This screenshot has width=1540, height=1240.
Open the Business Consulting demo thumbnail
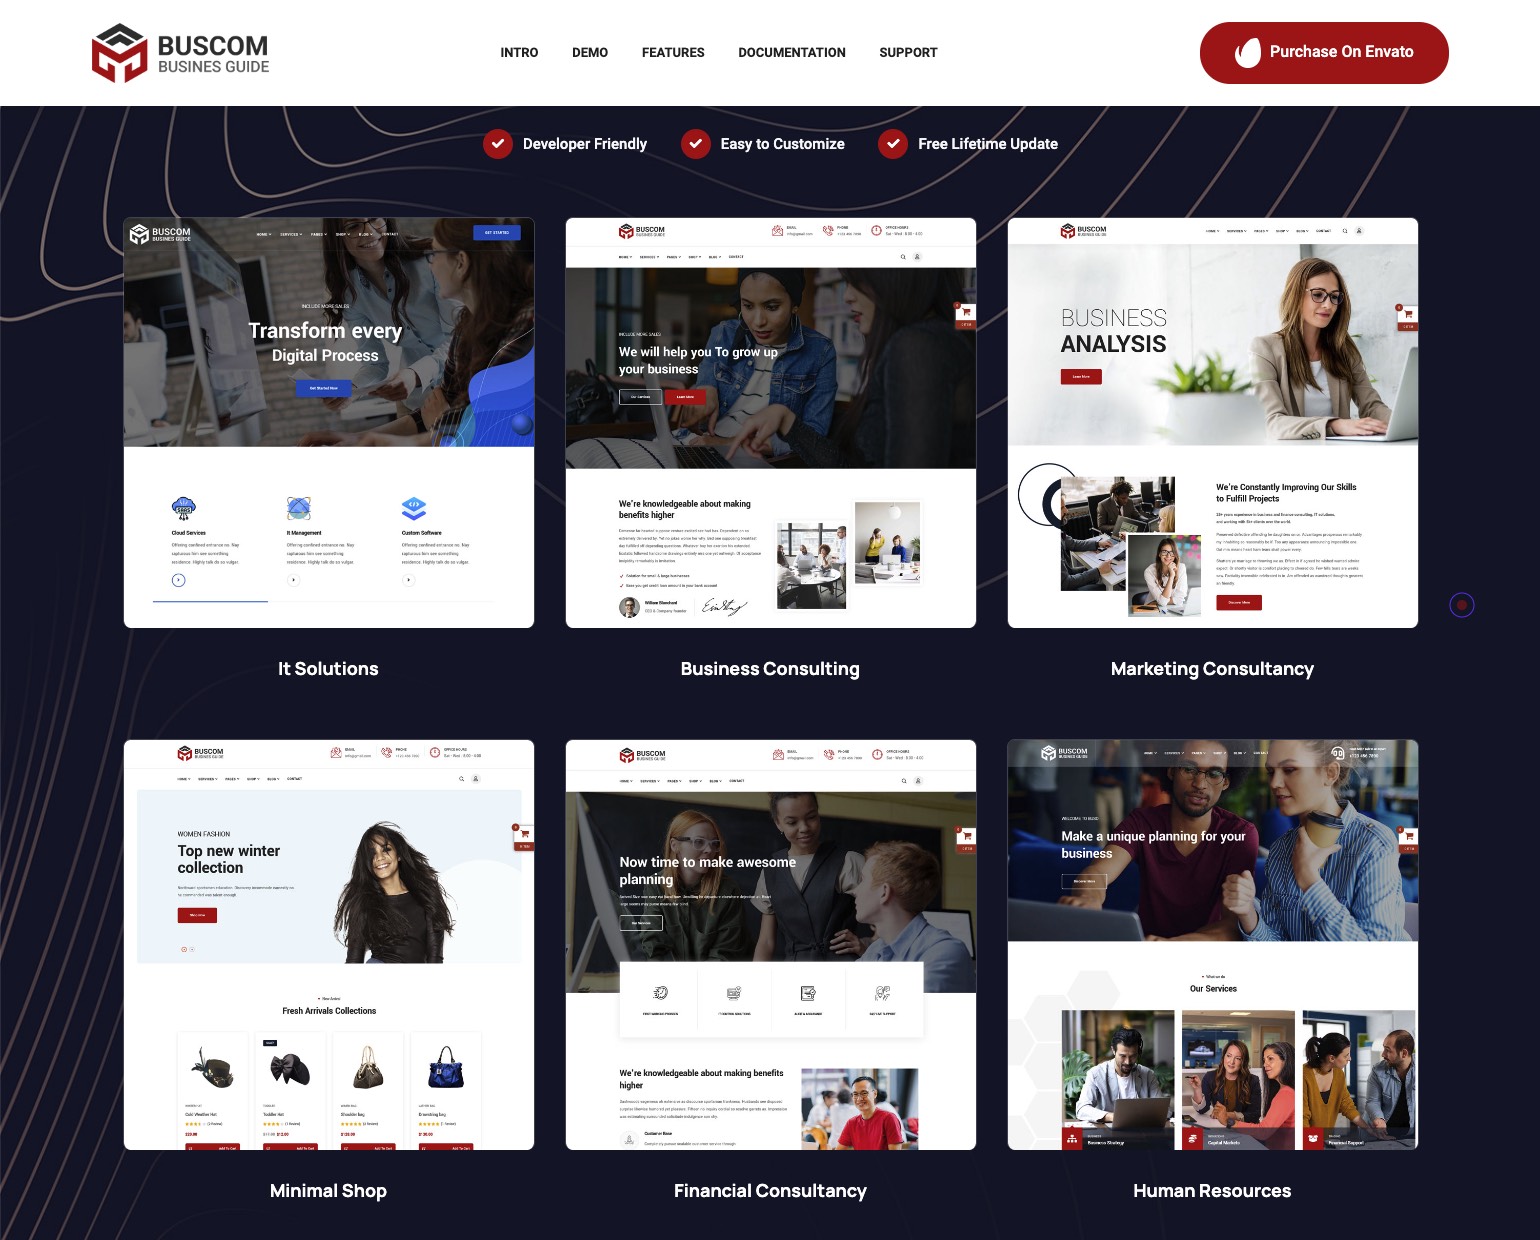point(770,423)
